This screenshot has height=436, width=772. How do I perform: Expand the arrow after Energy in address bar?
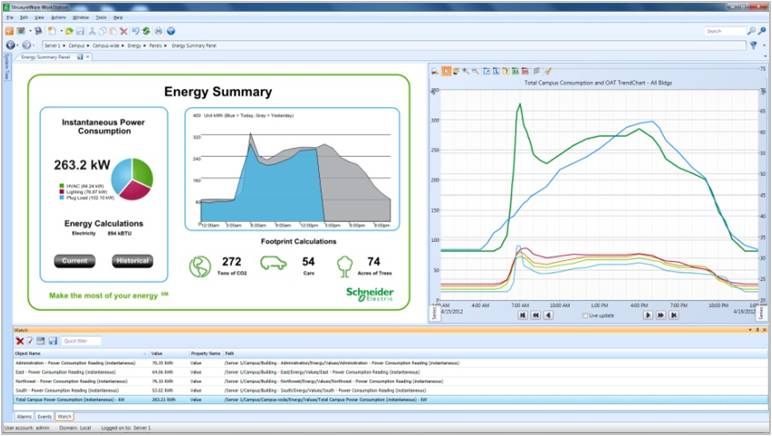pyautogui.click(x=145, y=45)
